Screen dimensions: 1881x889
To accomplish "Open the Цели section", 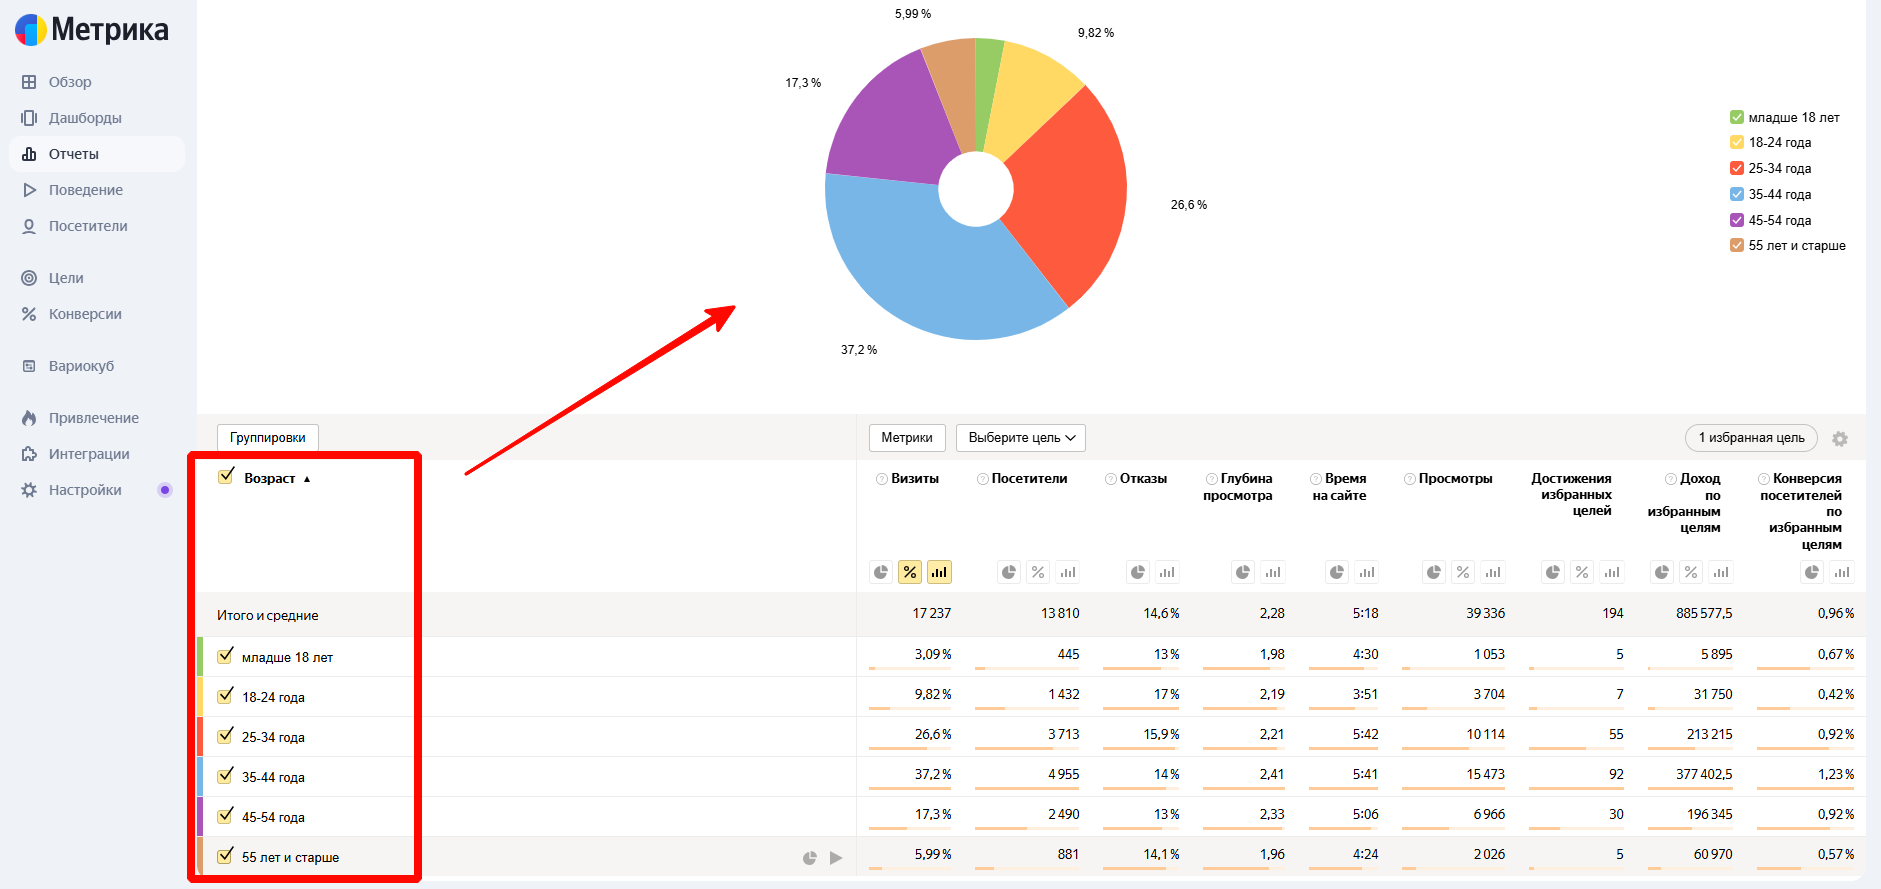I will pyautogui.click(x=66, y=278).
